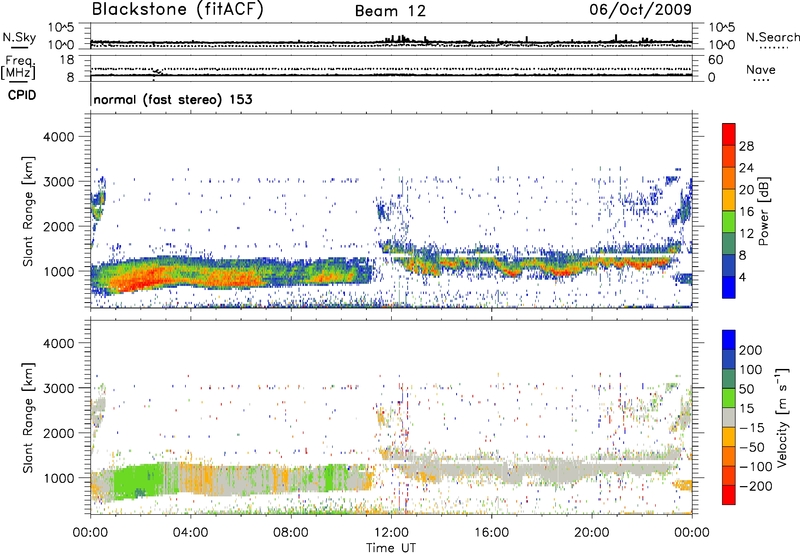Select the '-15' Velocity colorbar tick label
This screenshot has width=800, height=554.
click(x=752, y=428)
